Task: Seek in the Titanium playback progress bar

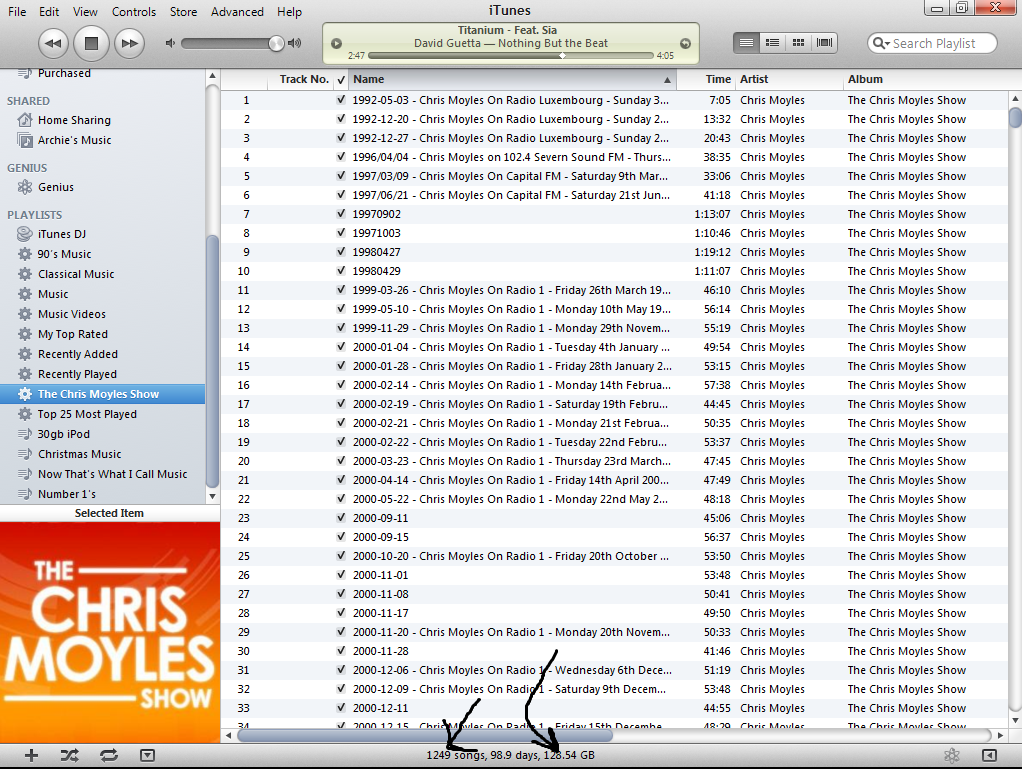Action: pos(510,55)
